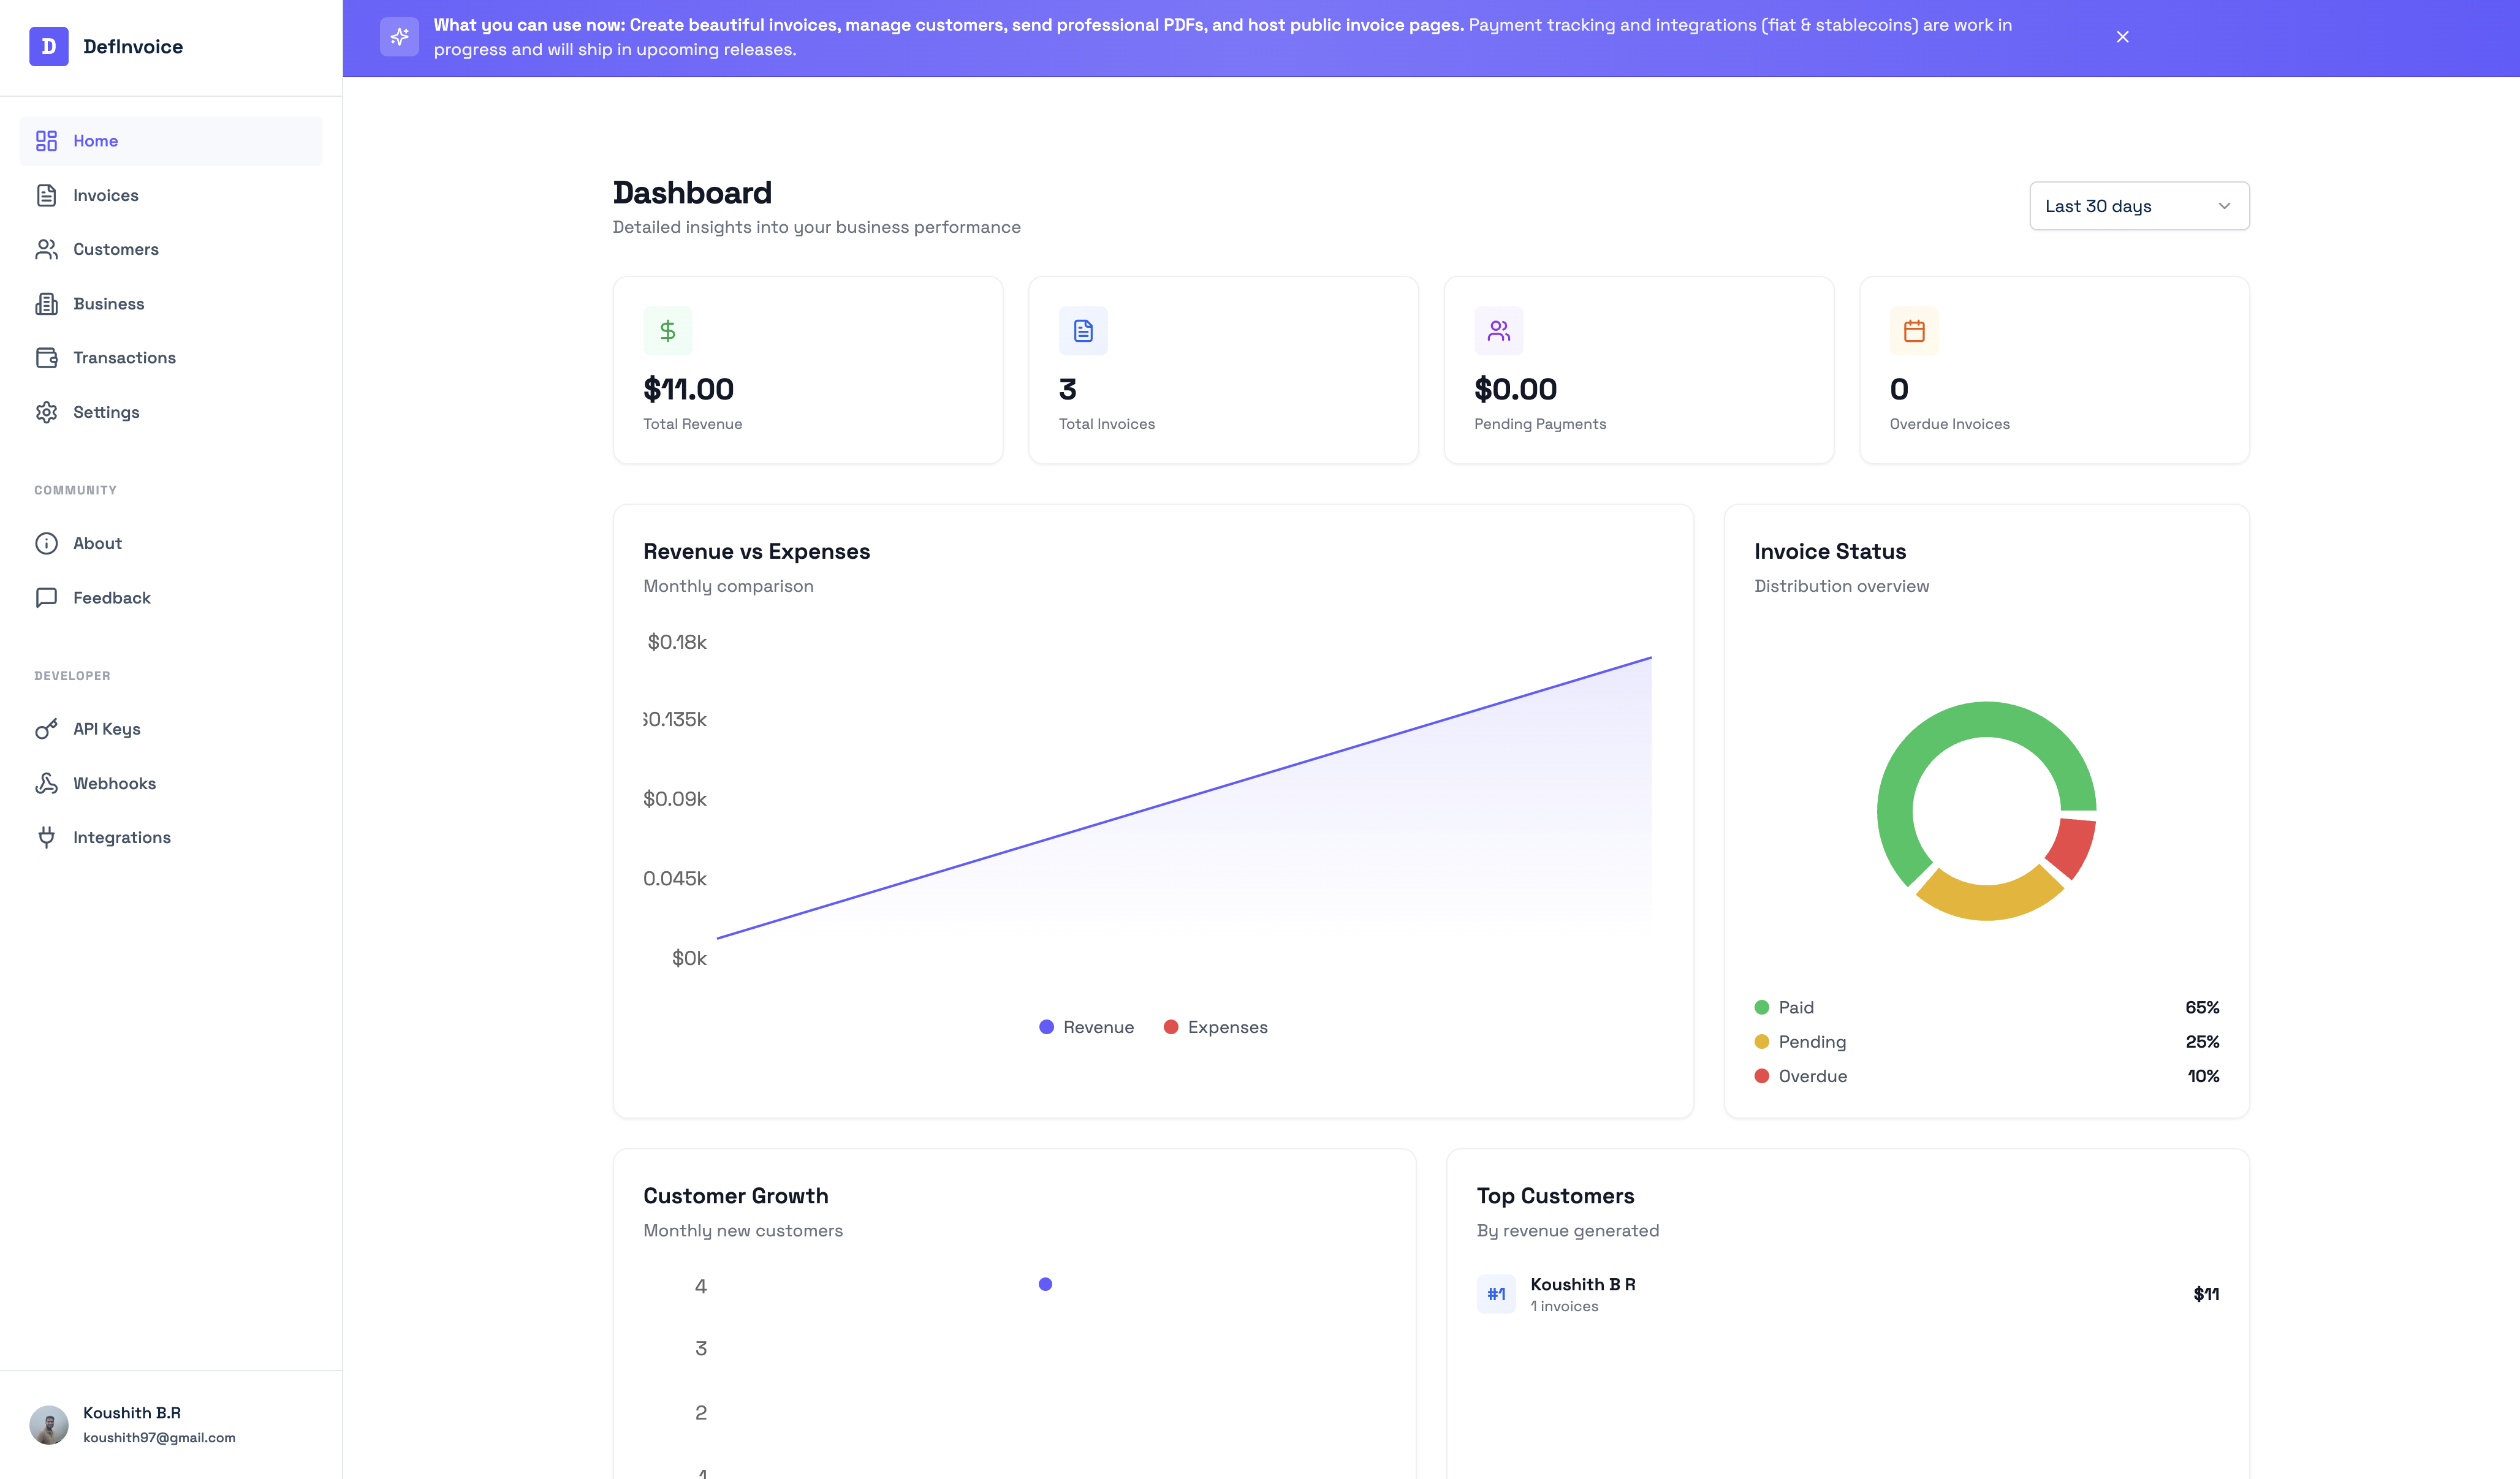Click the calendar icon on Overdue Invoices card
This screenshot has height=1479, width=2520.
coord(1914,331)
